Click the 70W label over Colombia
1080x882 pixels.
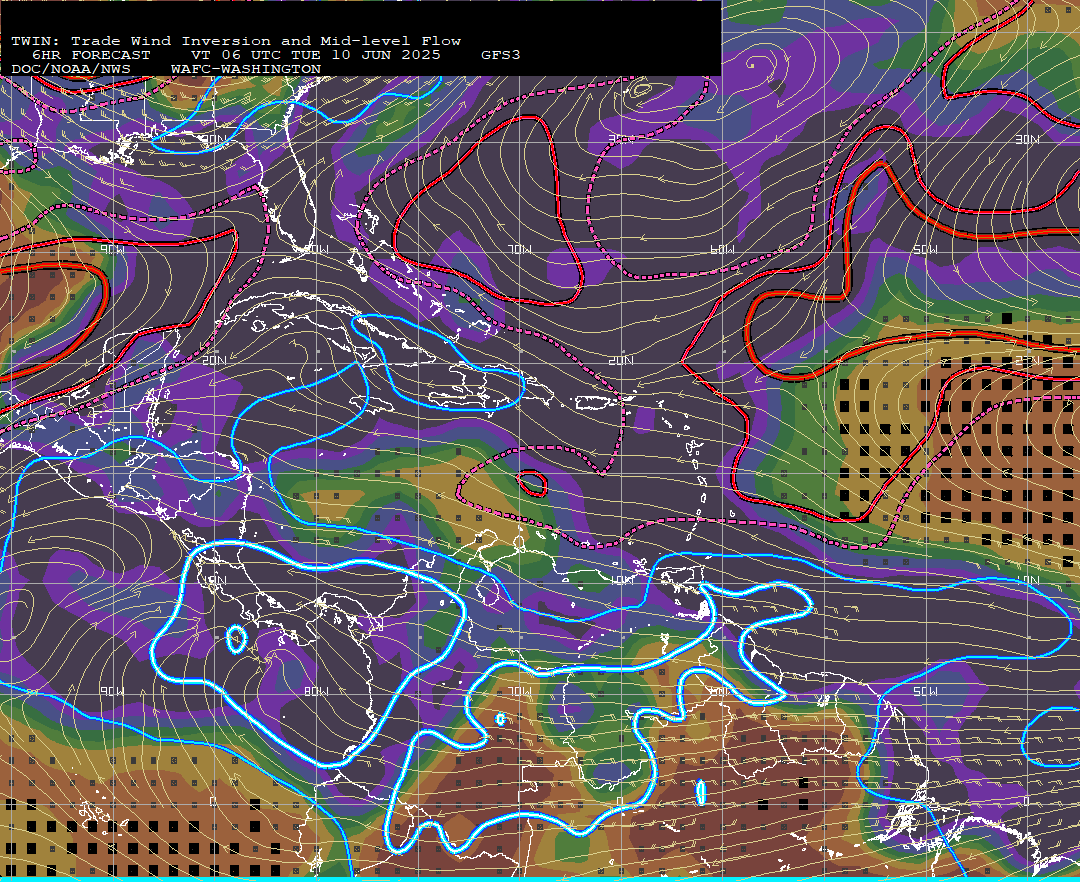[x=520, y=691]
